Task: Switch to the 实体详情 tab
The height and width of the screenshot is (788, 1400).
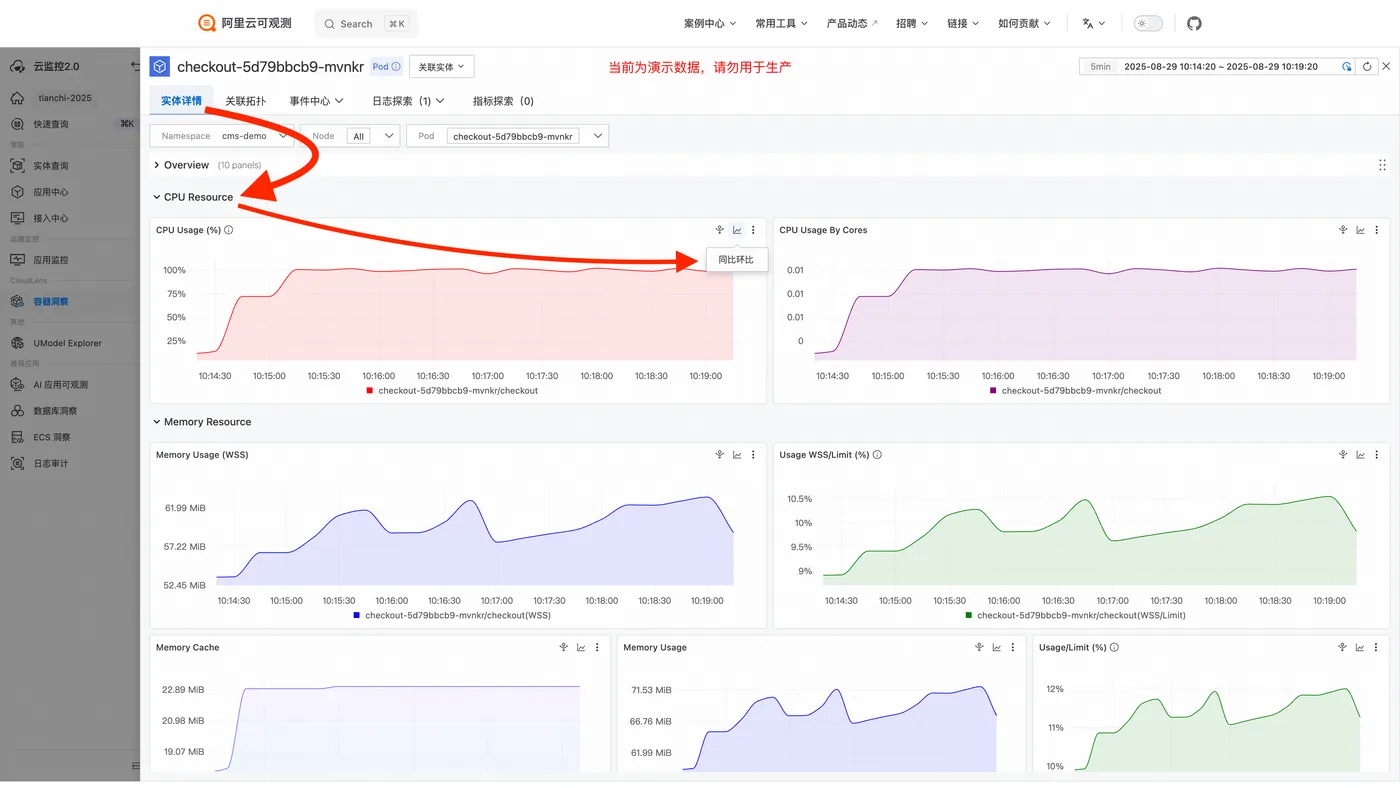Action: click(x=181, y=101)
